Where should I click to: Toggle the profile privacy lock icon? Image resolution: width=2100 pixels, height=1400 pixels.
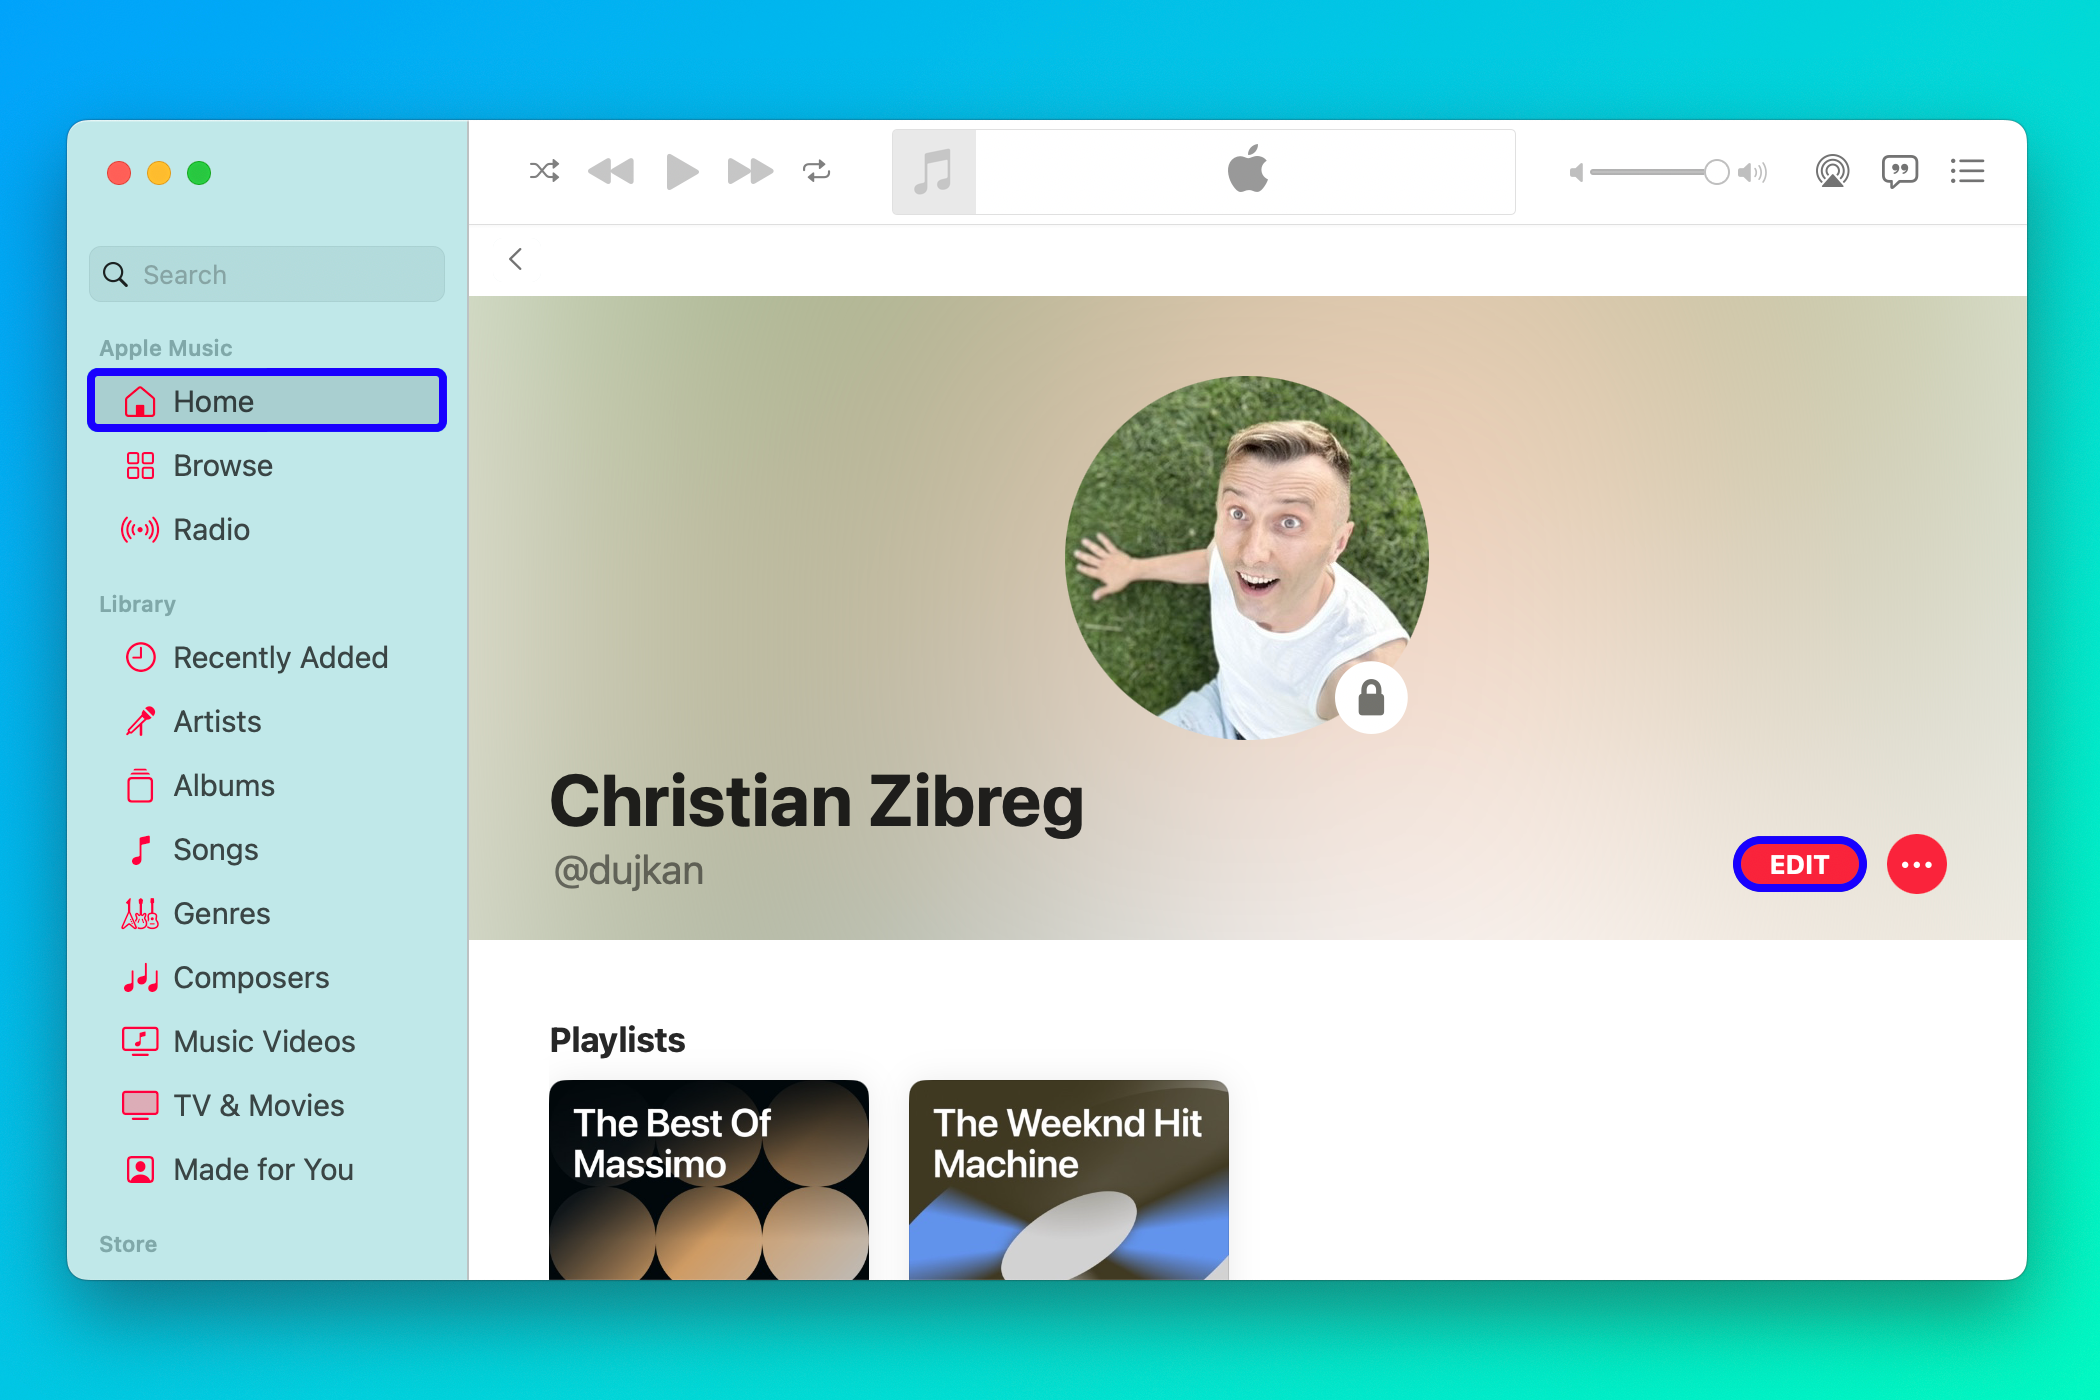[1370, 697]
